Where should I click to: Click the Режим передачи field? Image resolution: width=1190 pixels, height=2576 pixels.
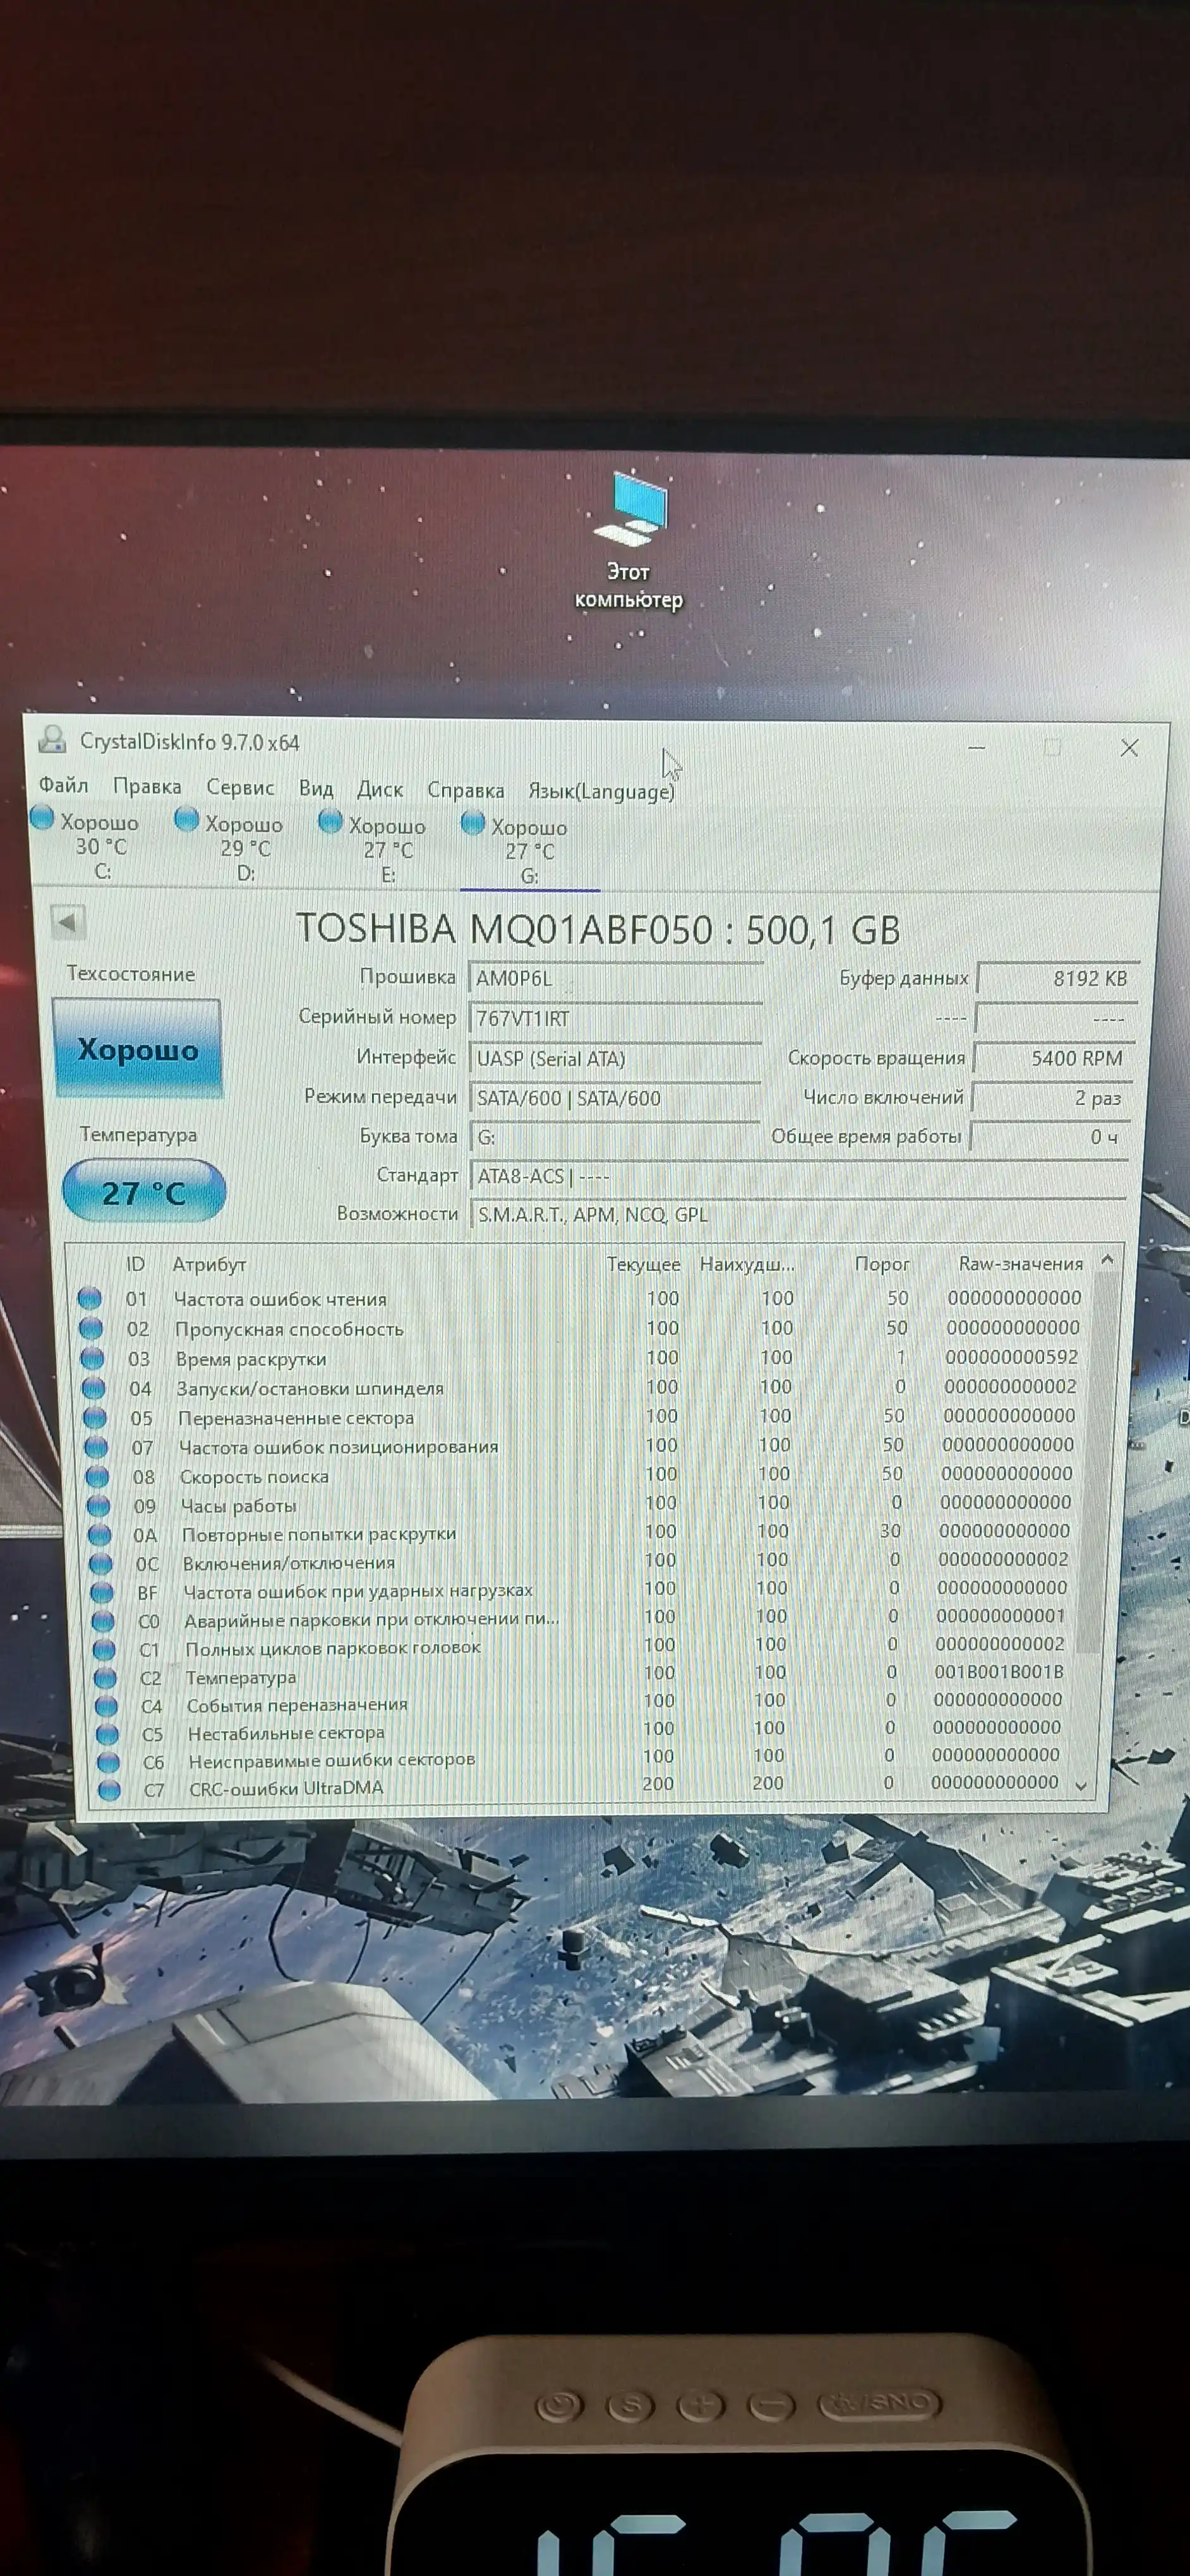pos(616,1098)
